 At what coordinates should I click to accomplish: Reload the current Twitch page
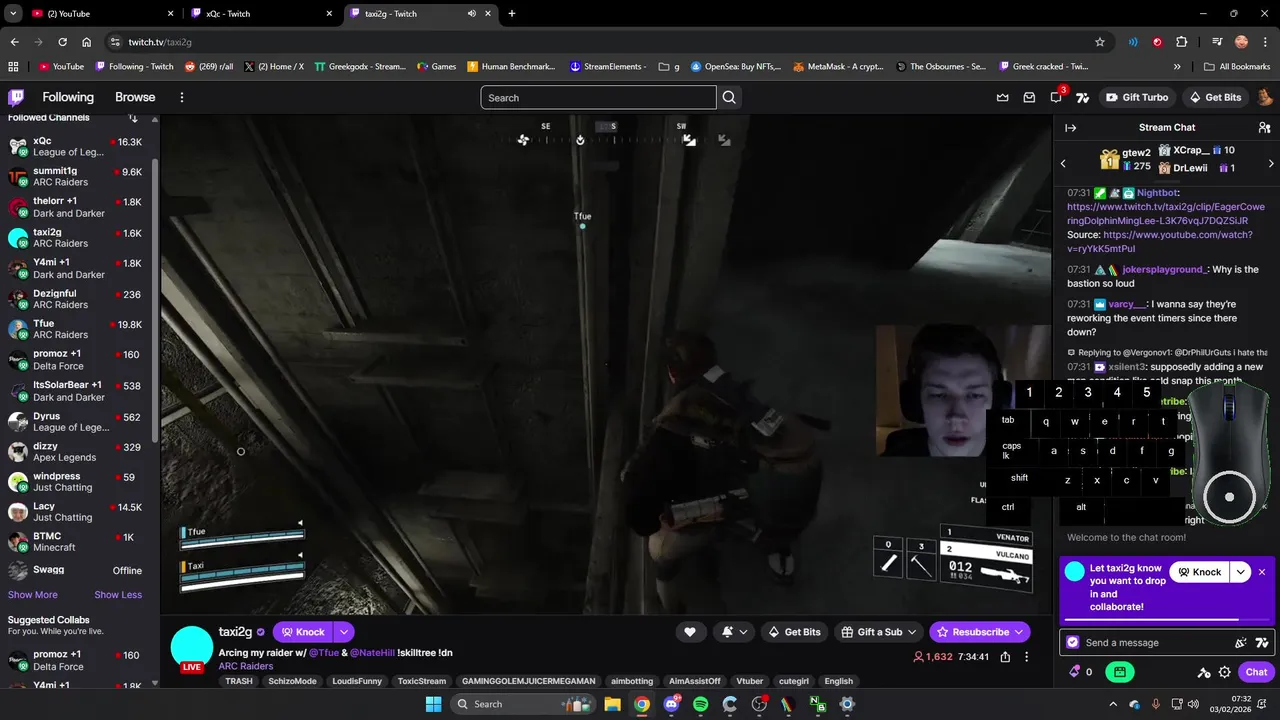(62, 42)
